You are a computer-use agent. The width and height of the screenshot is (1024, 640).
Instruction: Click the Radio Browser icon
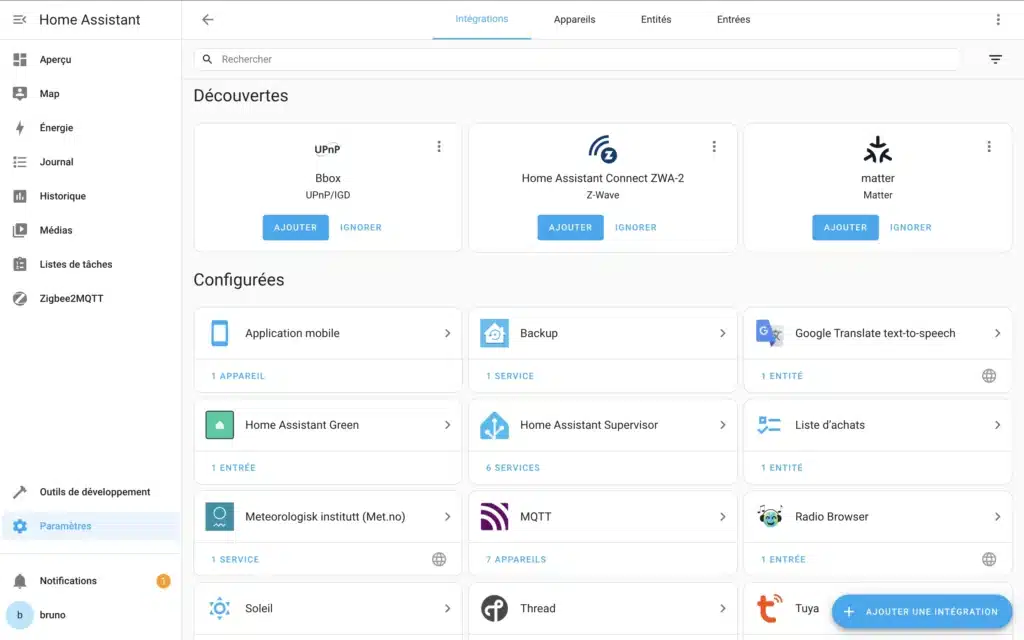[x=769, y=517]
